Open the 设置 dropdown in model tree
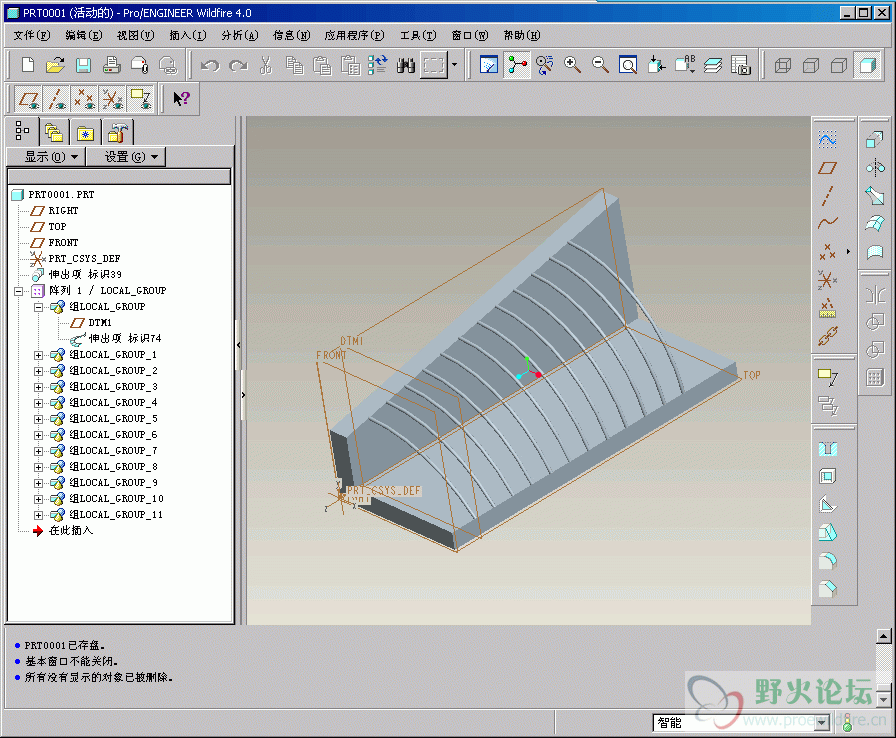 126,157
